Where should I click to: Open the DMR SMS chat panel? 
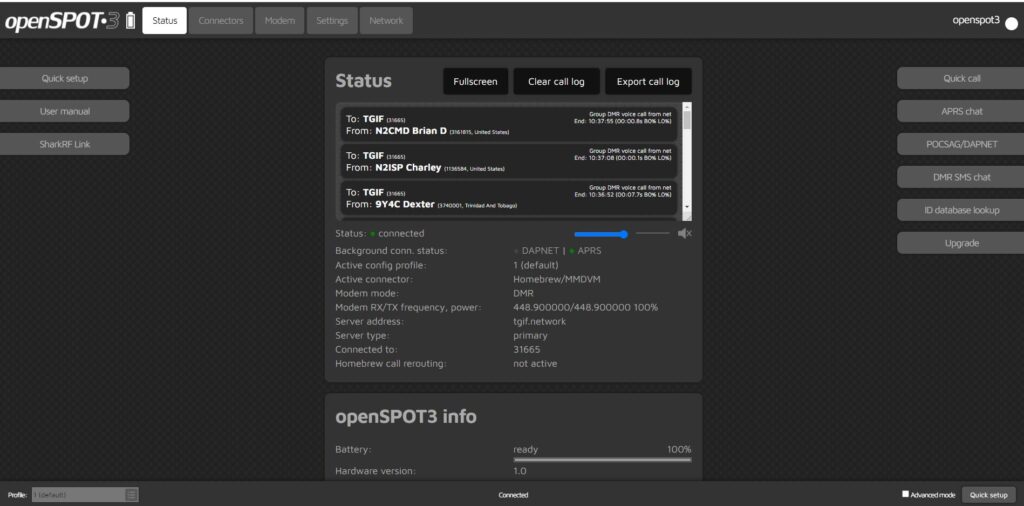point(961,177)
